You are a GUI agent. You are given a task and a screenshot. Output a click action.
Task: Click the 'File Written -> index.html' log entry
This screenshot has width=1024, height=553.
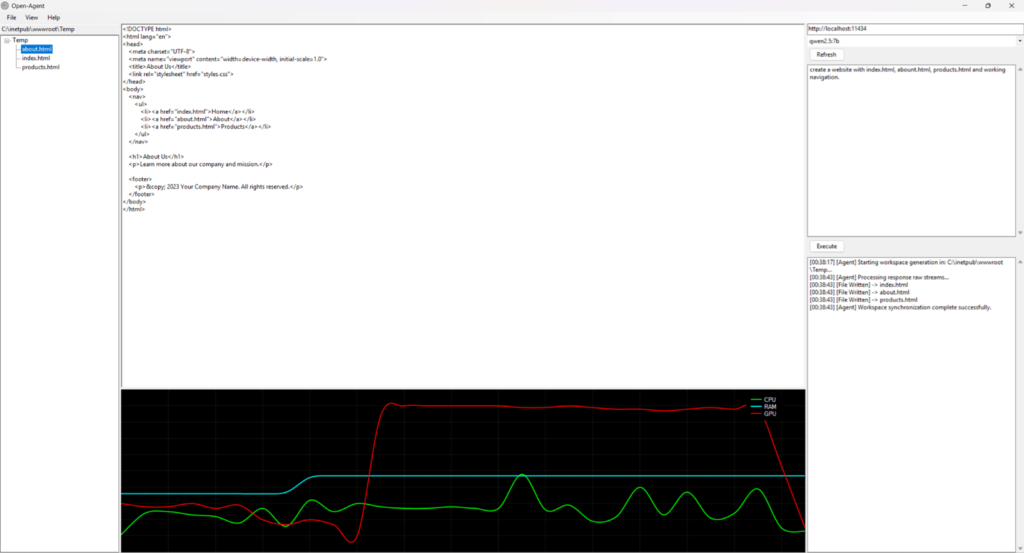(859, 285)
